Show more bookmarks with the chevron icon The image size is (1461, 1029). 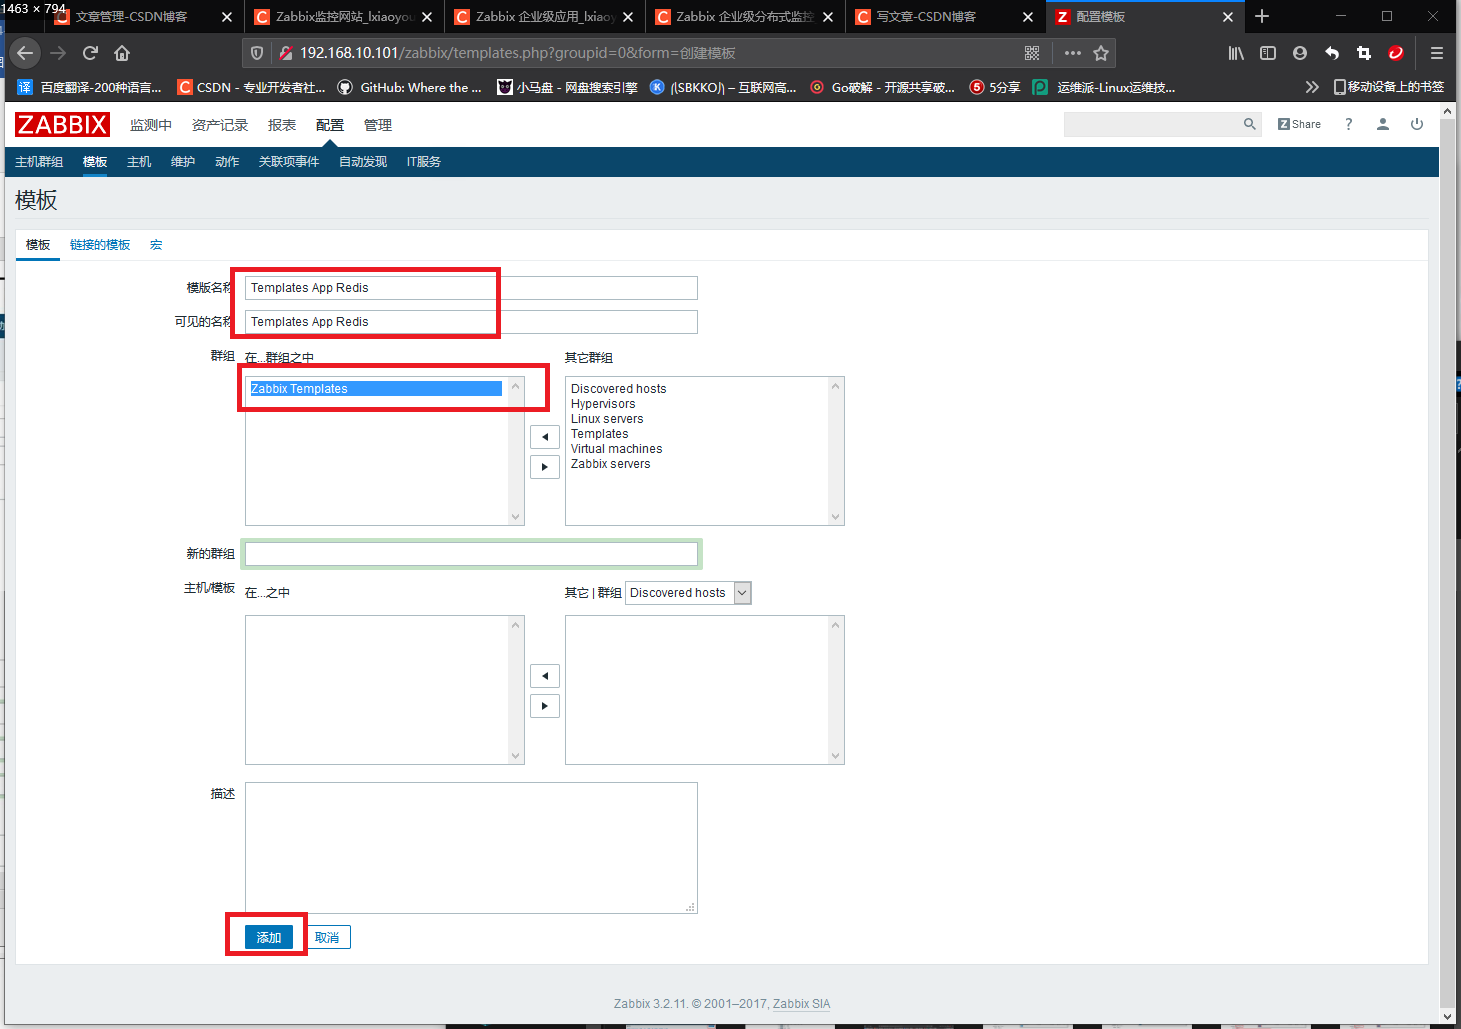pos(1312,87)
